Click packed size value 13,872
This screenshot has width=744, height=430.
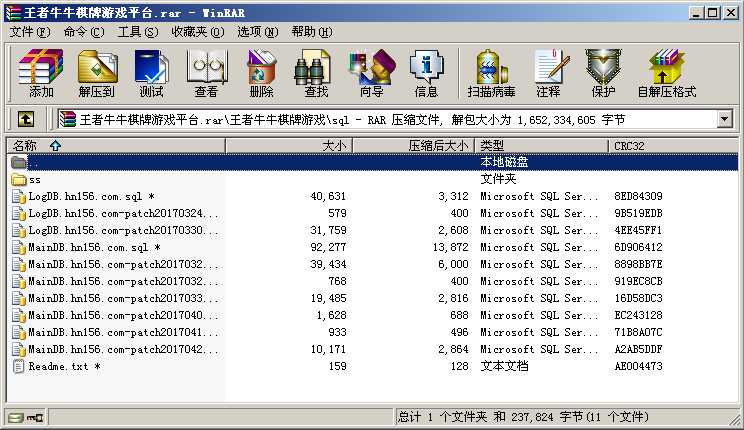[x=450, y=247]
